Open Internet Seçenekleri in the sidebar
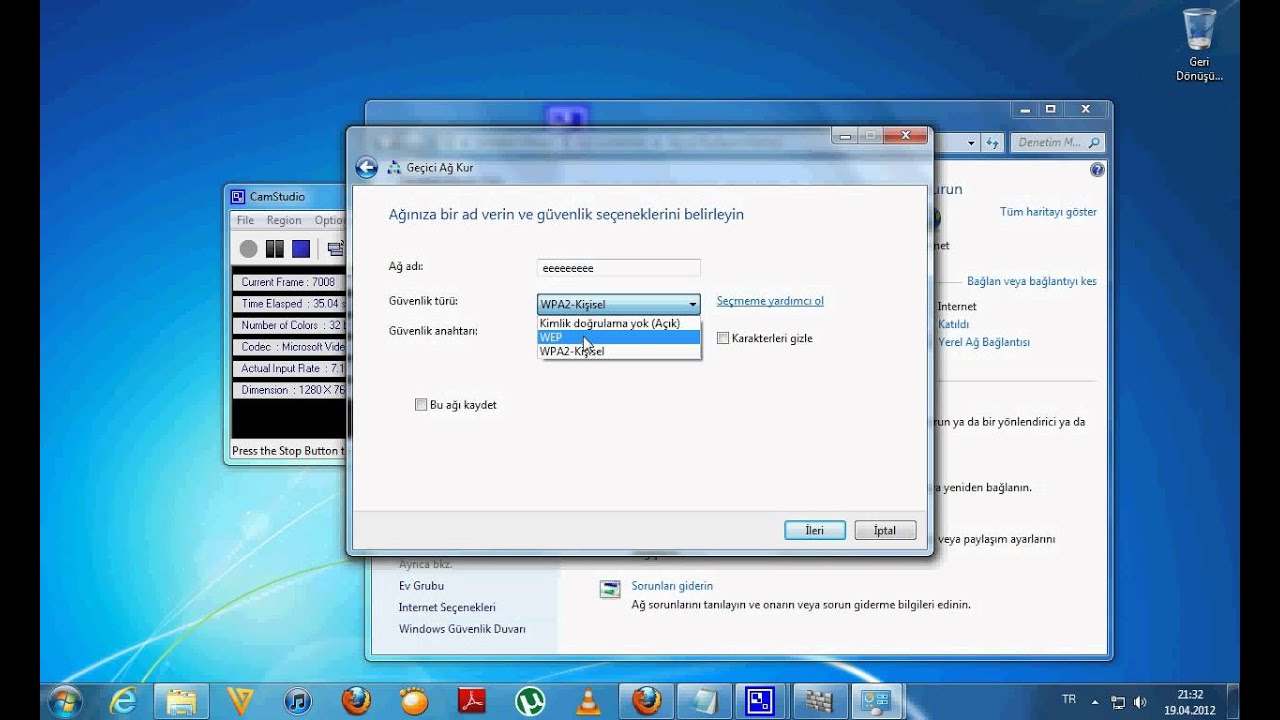Screen dimensions: 1280x720 [x=447, y=608]
